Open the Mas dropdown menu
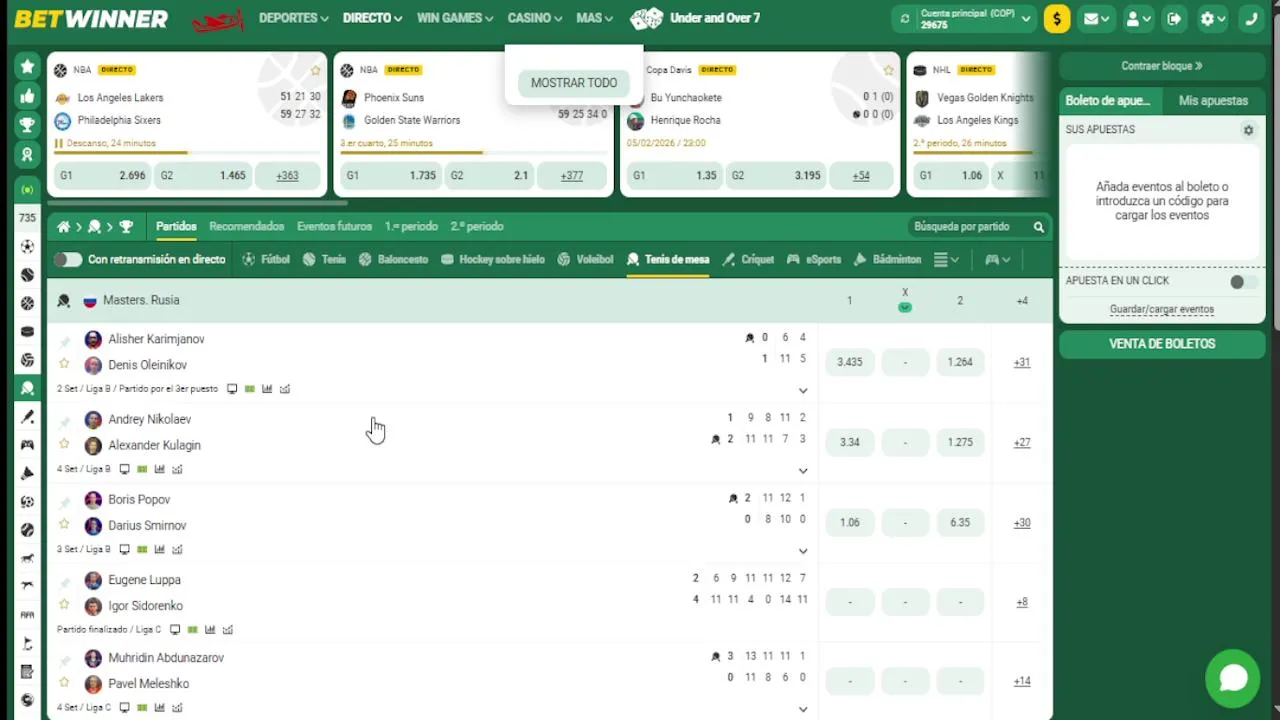This screenshot has width=1280, height=720. 595,18
